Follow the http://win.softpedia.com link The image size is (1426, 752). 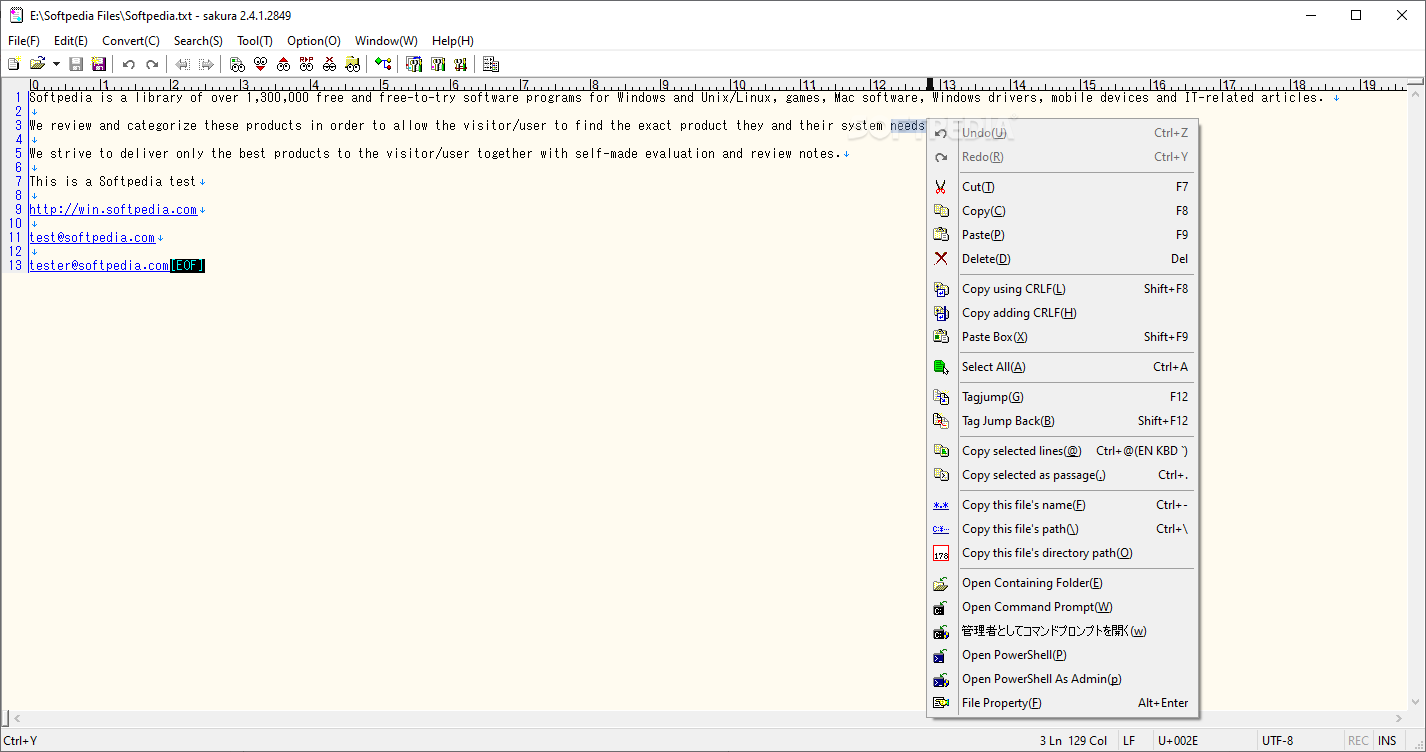[x=113, y=210]
